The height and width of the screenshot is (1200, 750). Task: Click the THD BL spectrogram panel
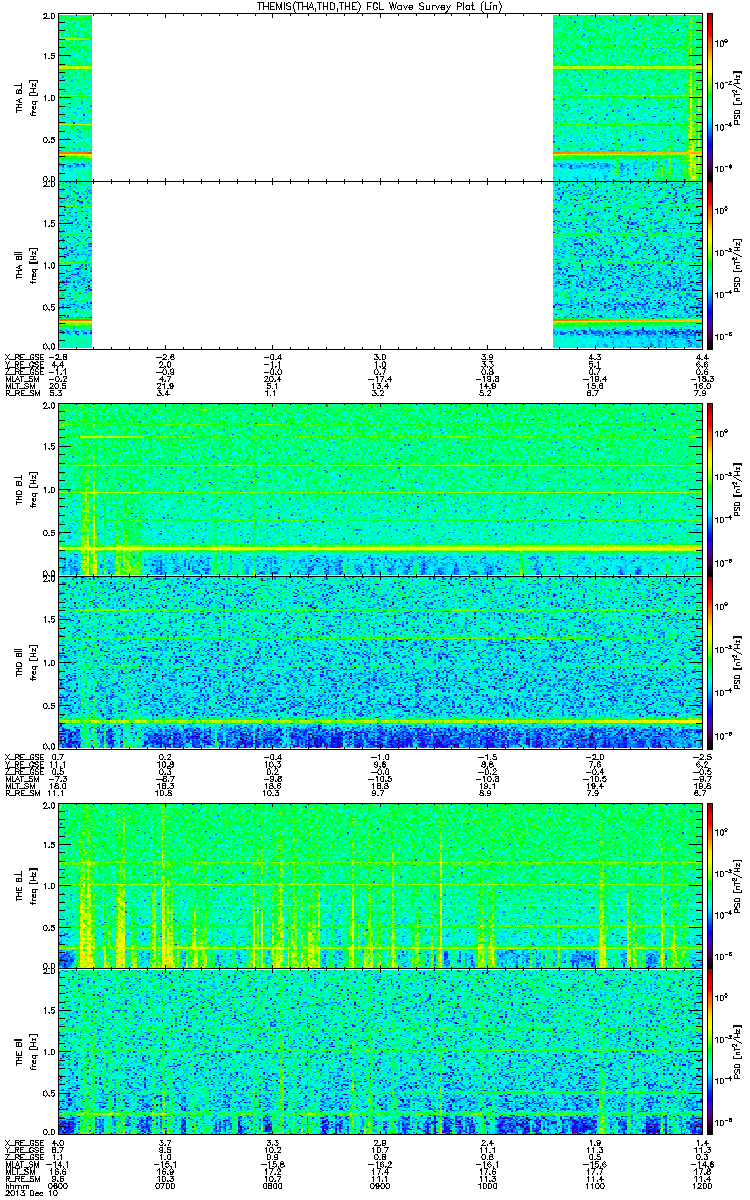coord(381,489)
